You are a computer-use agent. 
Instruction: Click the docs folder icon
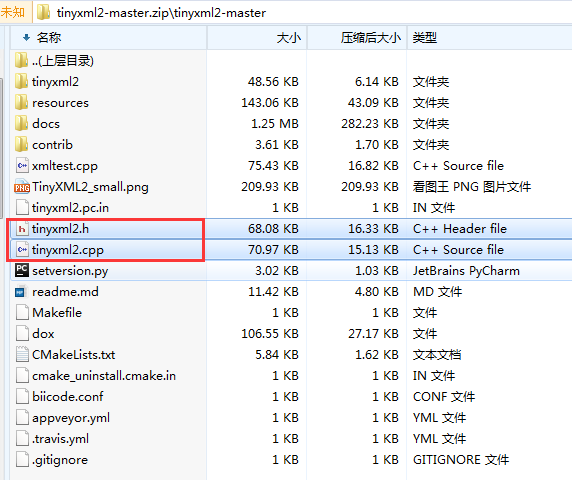click(22, 124)
